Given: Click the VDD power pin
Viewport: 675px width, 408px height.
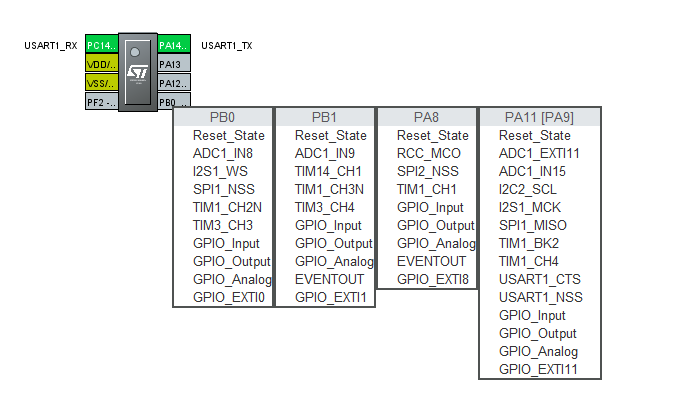Looking at the screenshot, I should click(102, 64).
